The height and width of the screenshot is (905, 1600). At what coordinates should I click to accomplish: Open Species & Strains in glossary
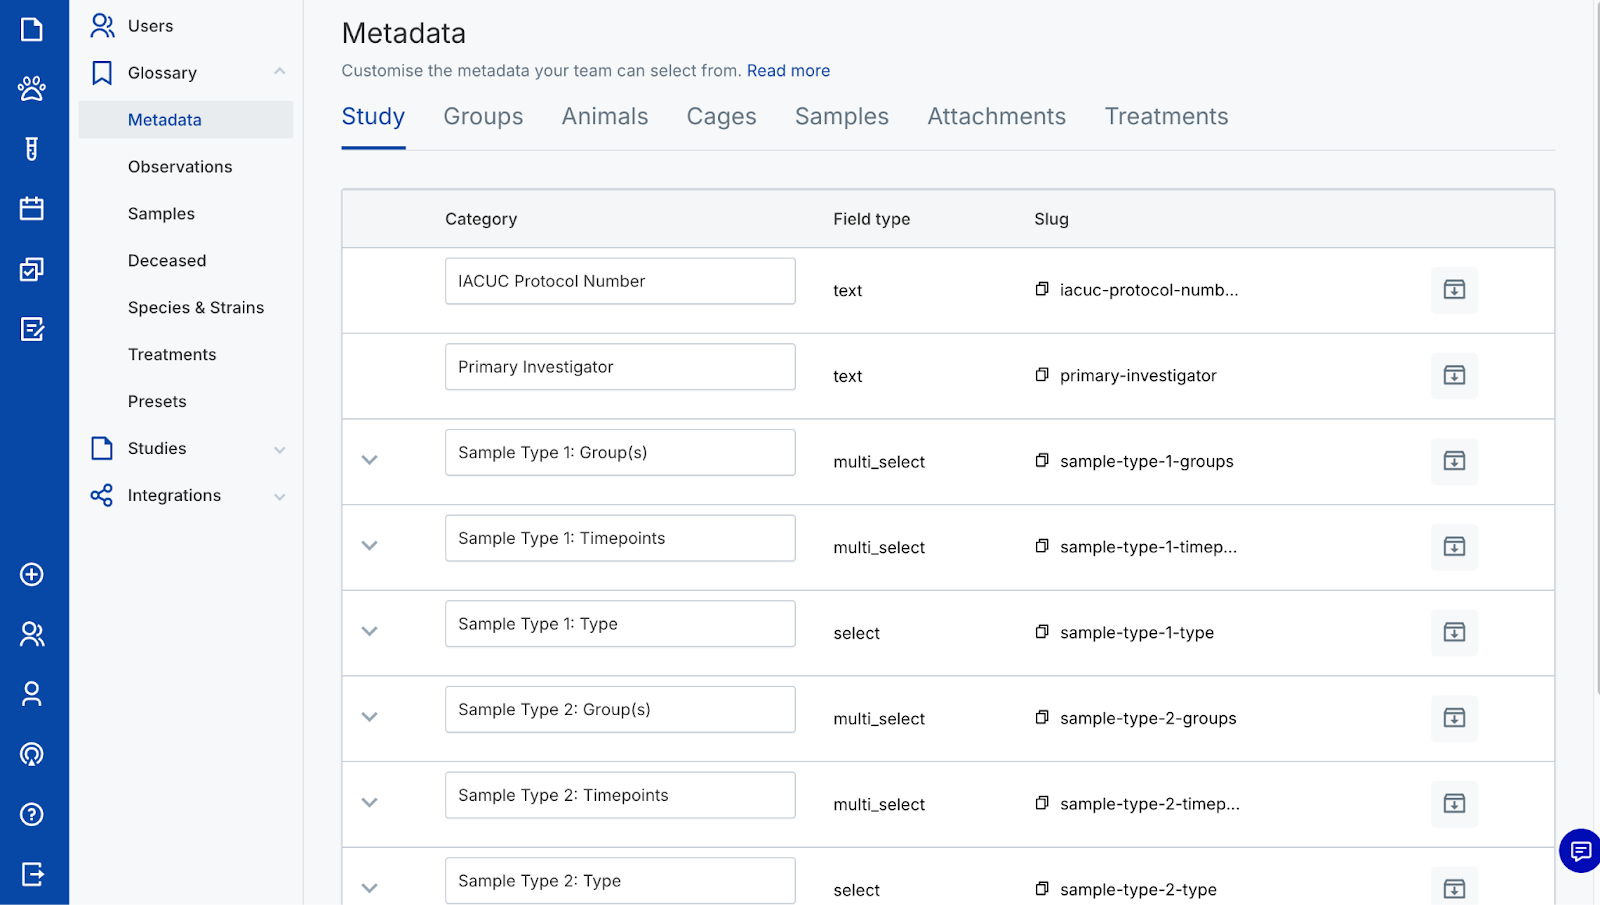pos(196,308)
